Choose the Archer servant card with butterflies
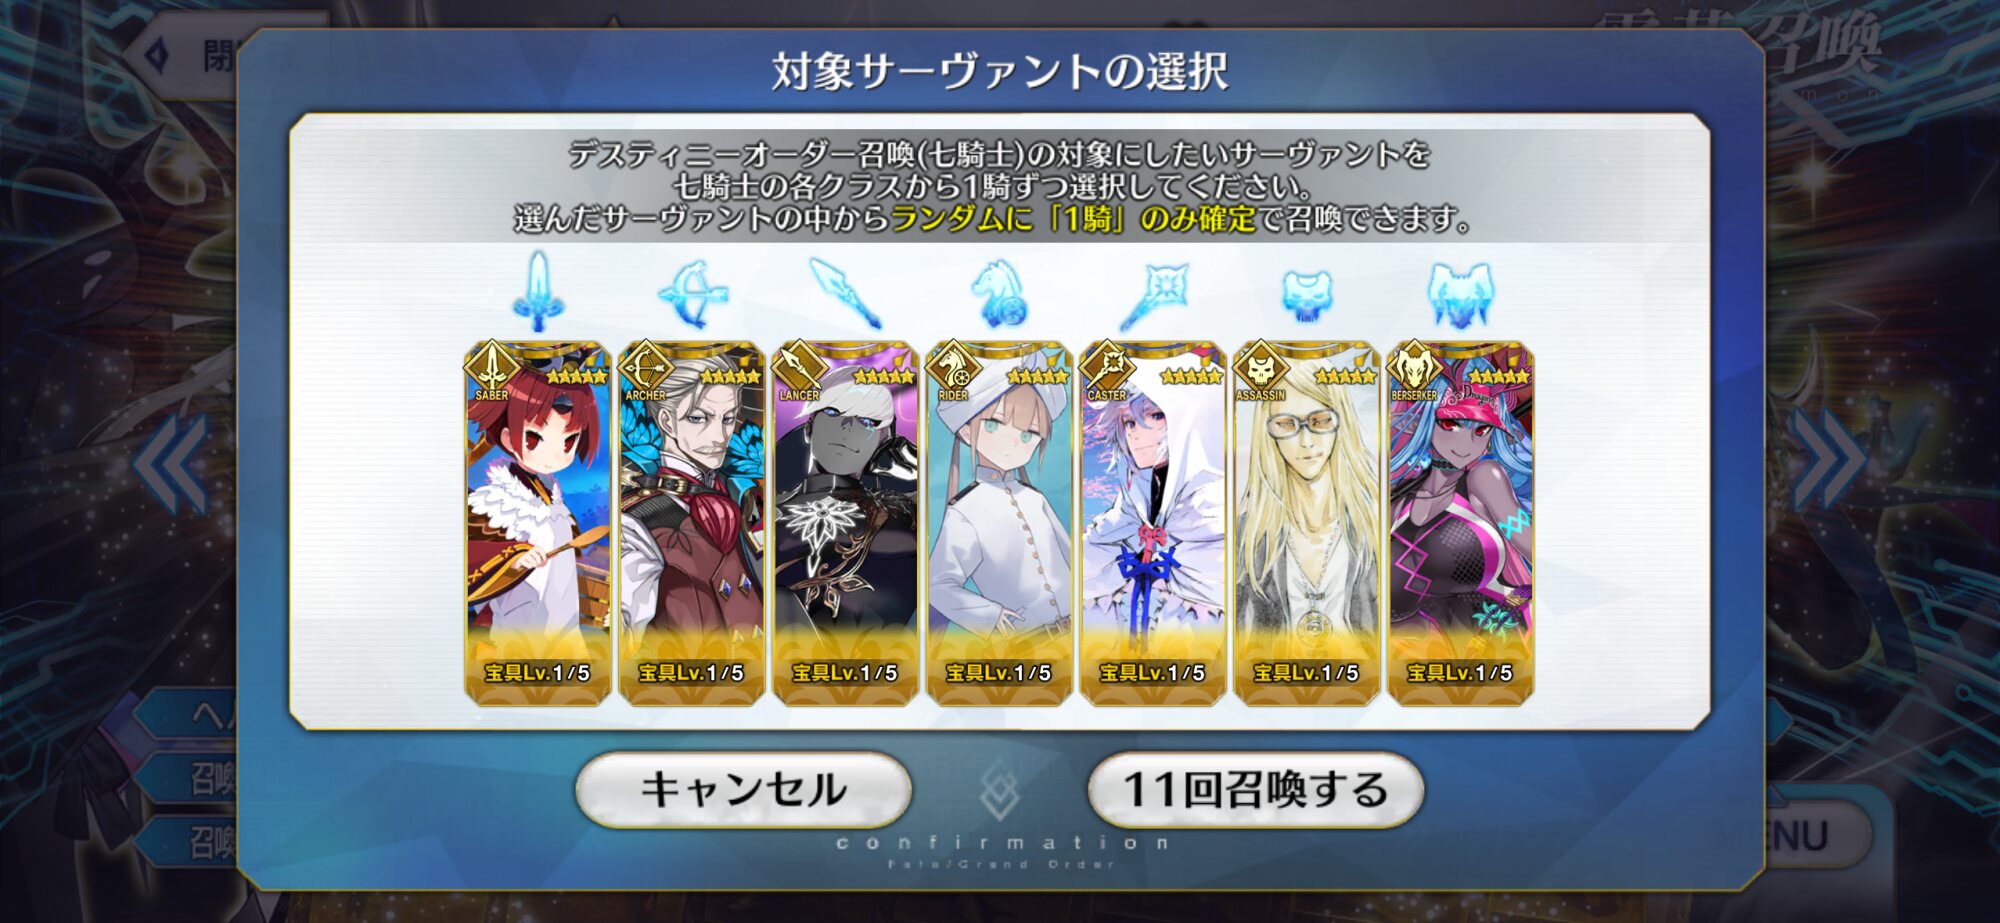 pyautogui.click(x=692, y=523)
